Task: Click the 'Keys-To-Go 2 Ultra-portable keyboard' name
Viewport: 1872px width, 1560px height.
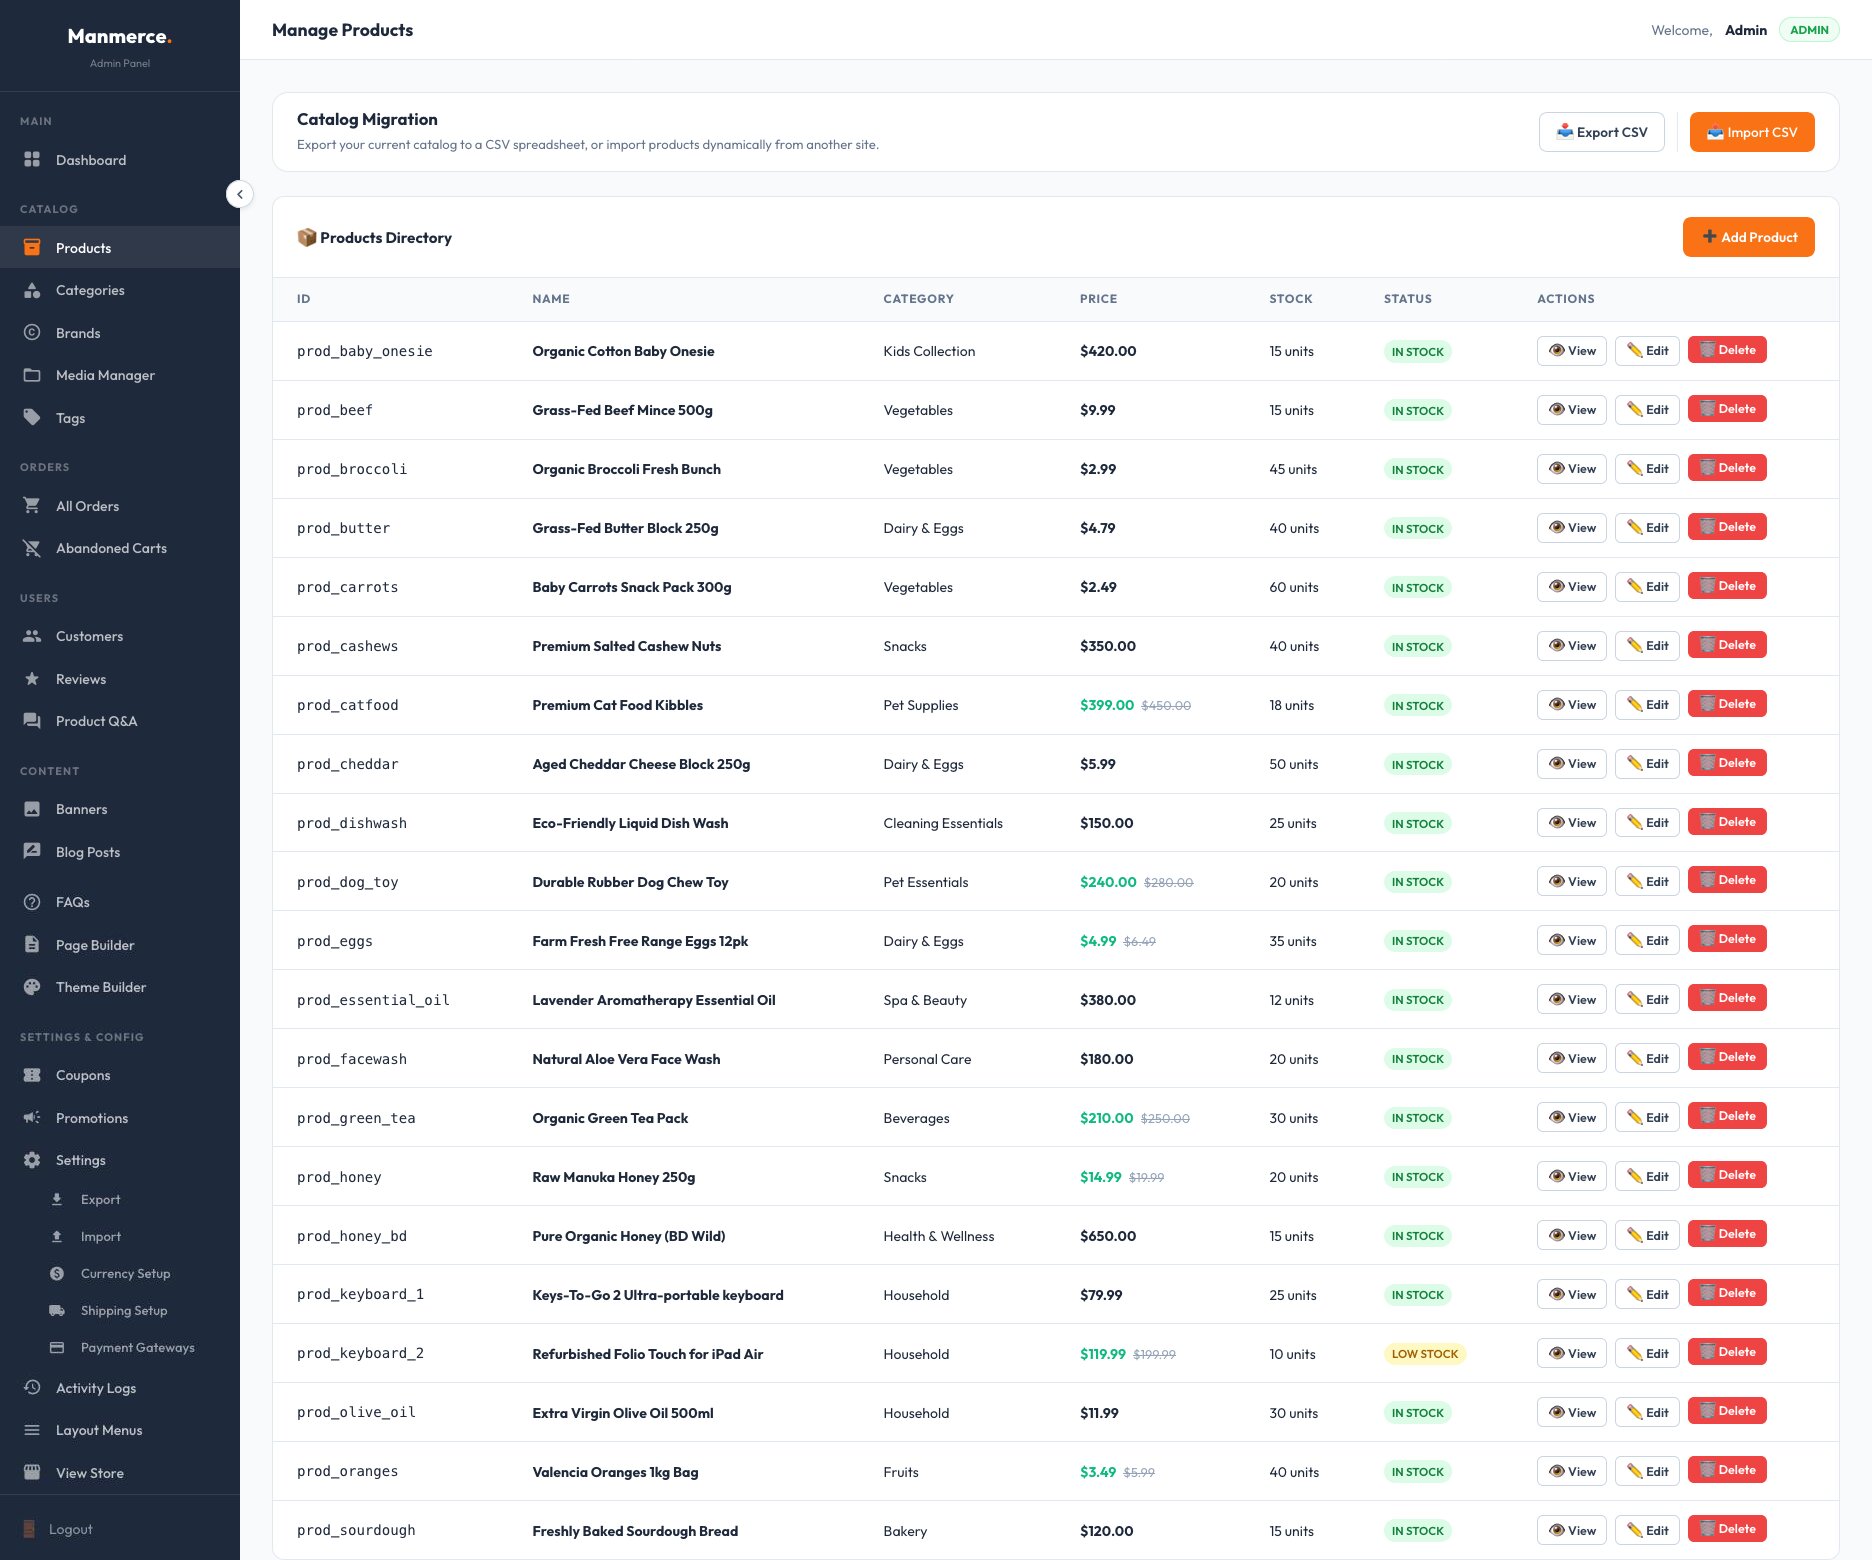Action: 658,1295
